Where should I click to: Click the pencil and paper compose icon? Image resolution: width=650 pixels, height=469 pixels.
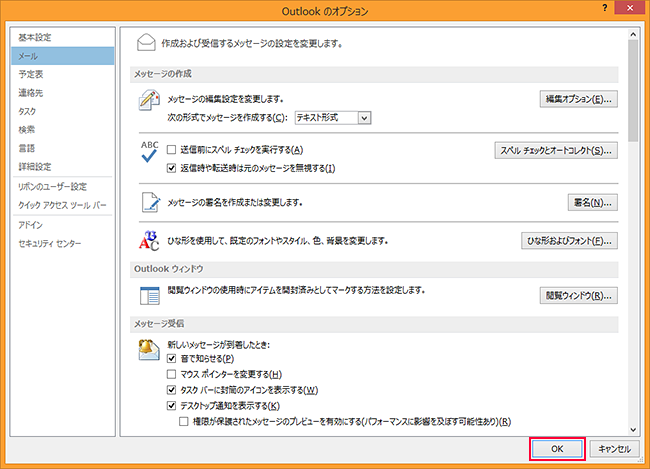(150, 100)
